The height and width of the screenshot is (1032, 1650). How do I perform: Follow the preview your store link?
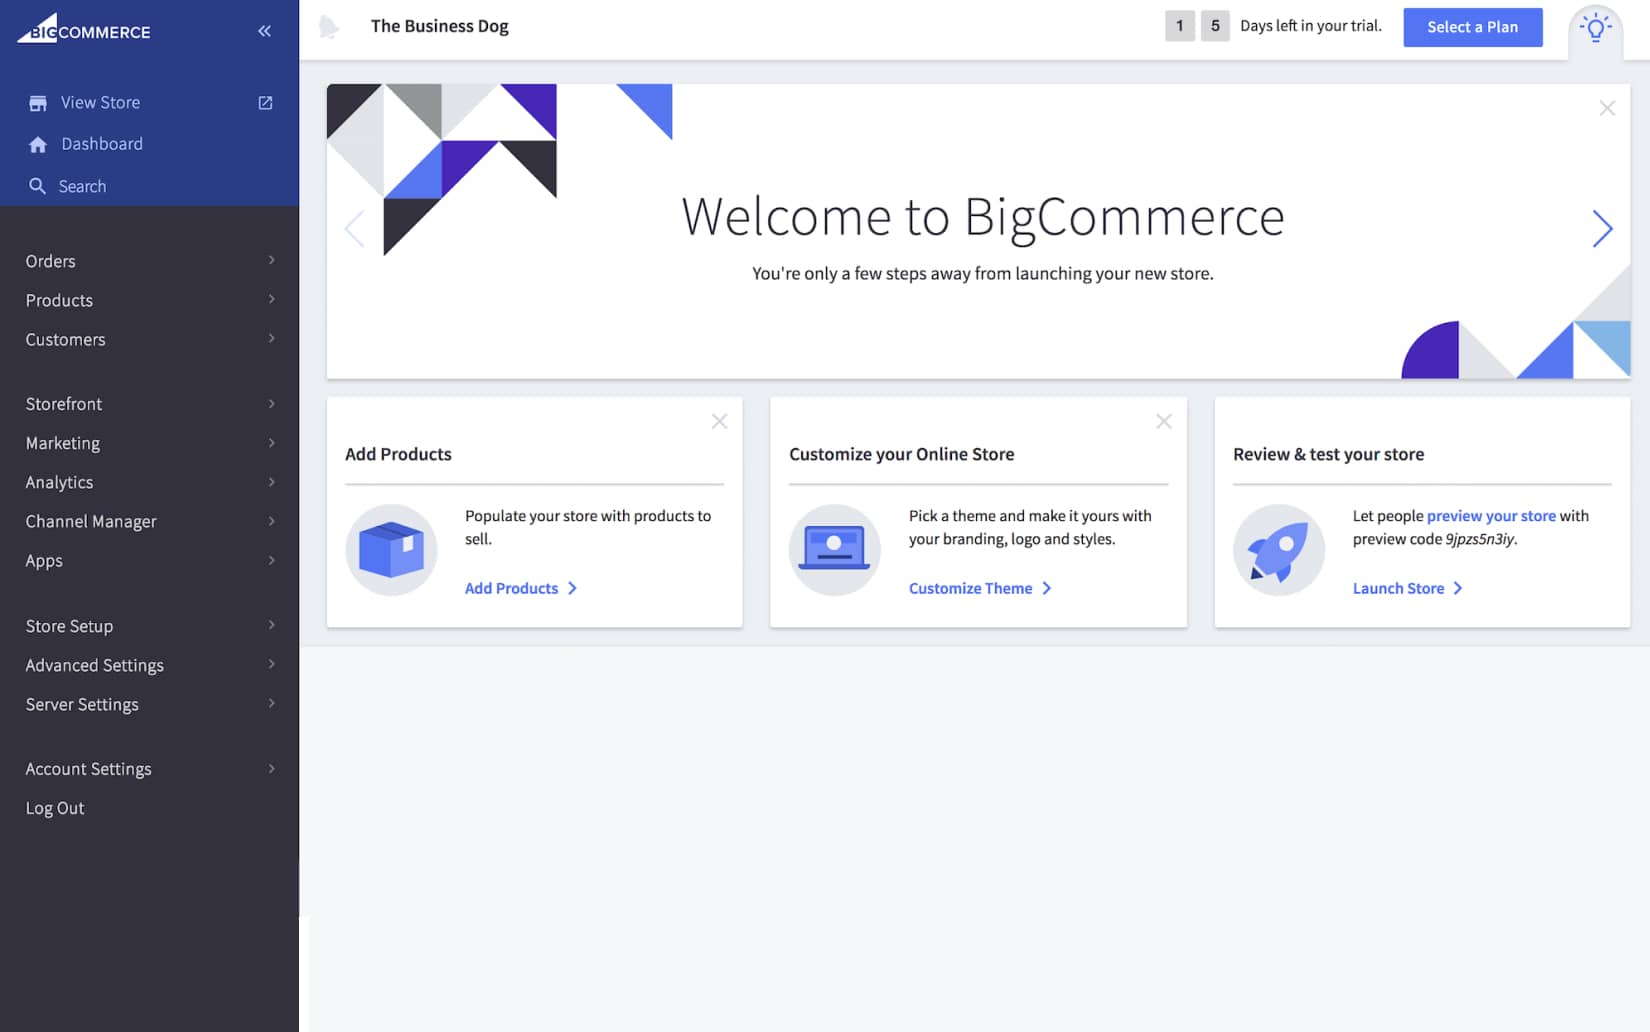coord(1491,515)
